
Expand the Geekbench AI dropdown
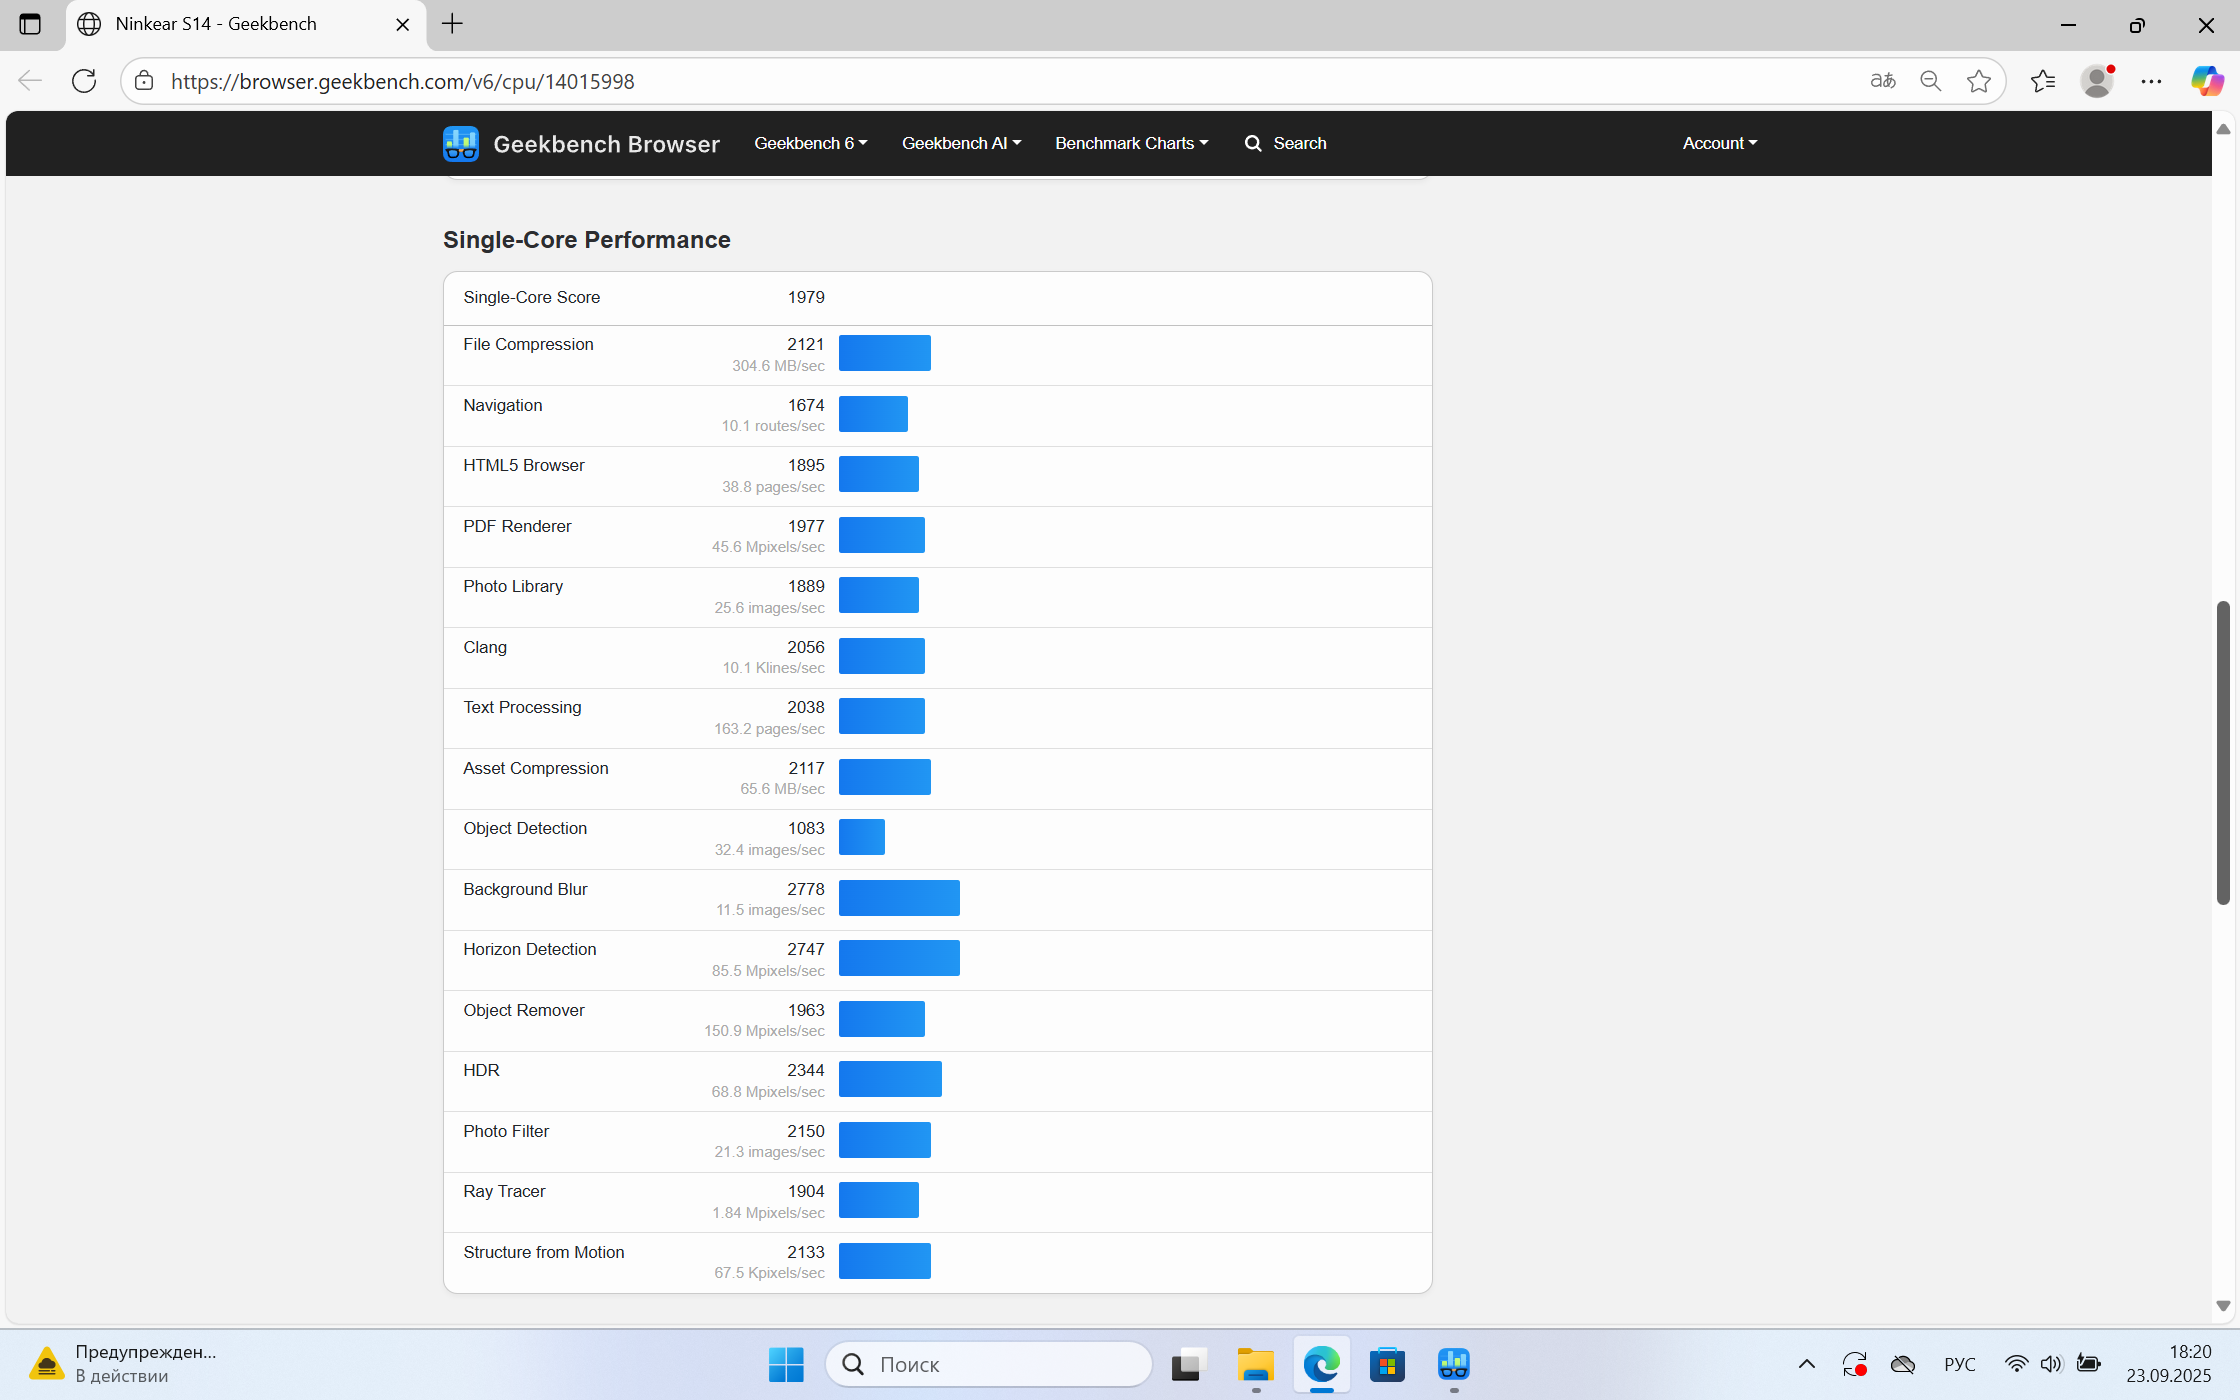(961, 143)
